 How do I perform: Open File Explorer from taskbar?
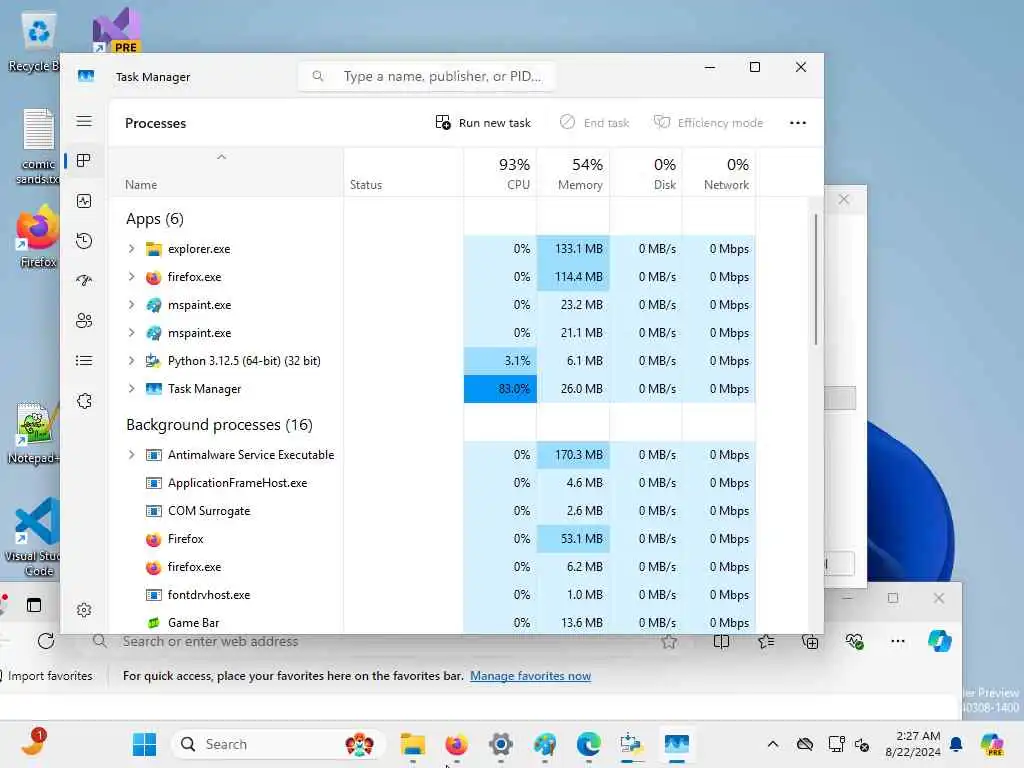pos(413,744)
